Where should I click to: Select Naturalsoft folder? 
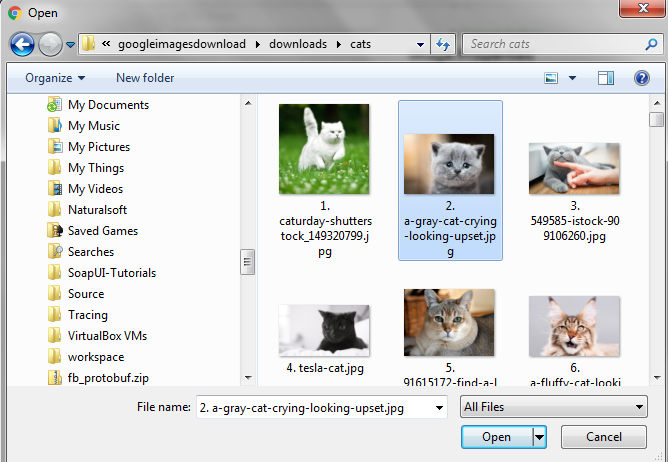pyautogui.click(x=97, y=210)
